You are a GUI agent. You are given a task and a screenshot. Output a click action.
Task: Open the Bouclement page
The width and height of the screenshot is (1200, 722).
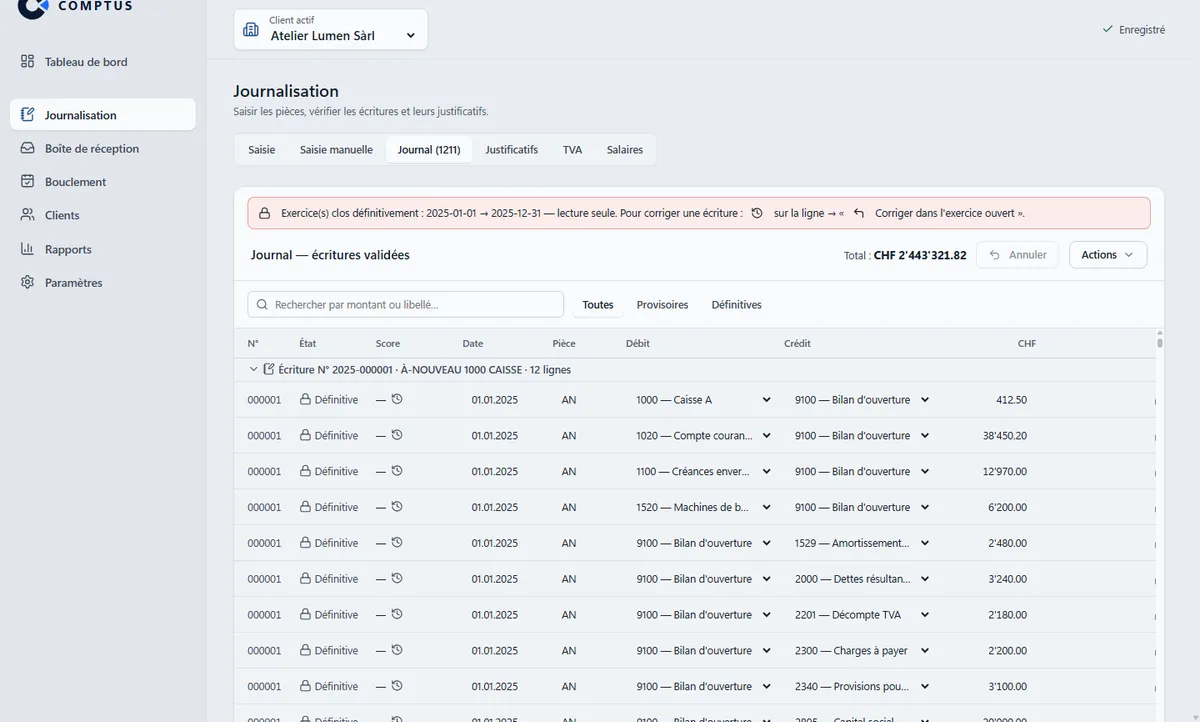103,182
